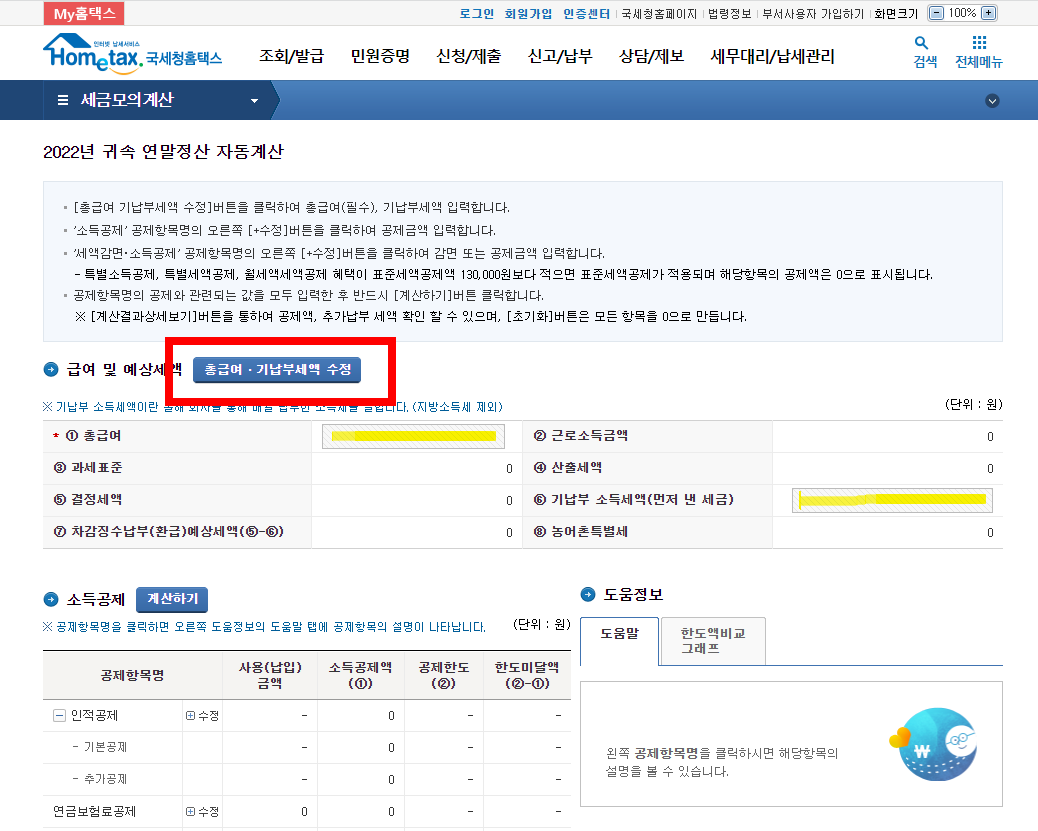Click 수정 for 연금보험료공제
1038x831 pixels.
click(x=203, y=812)
